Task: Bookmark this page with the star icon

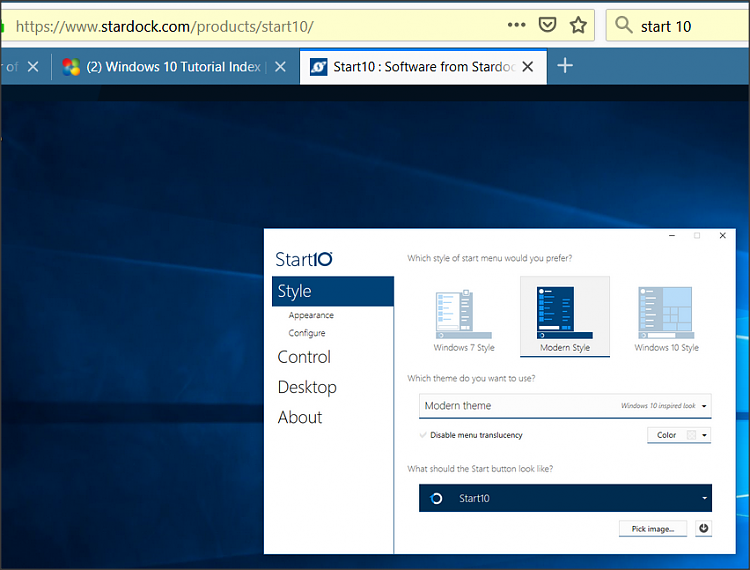Action: [578, 25]
